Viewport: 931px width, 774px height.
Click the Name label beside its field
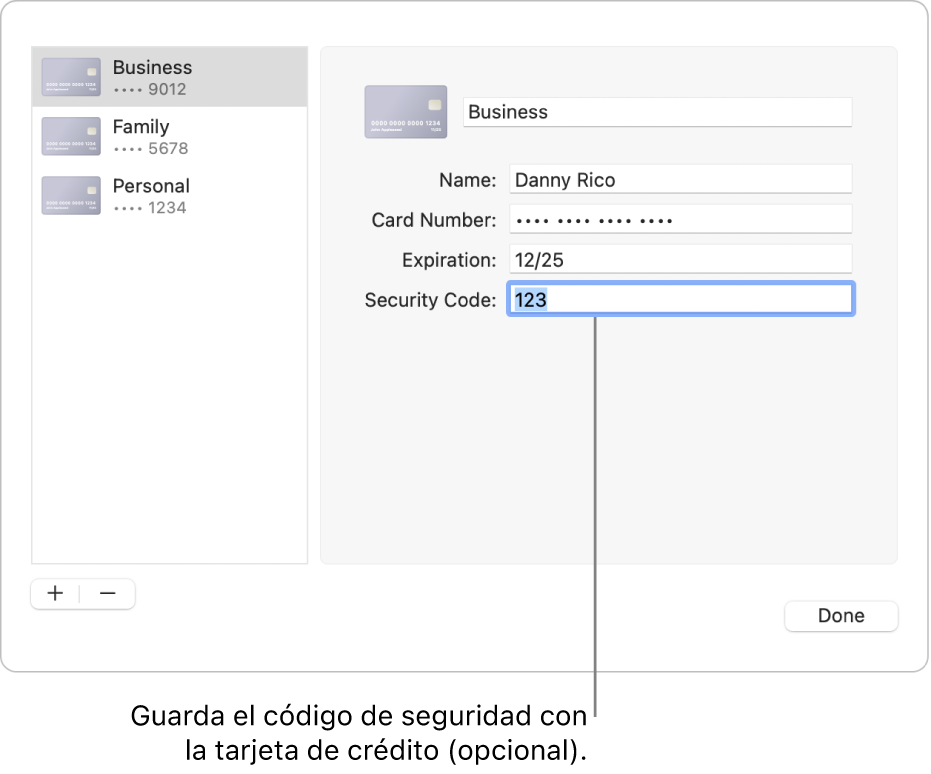(x=467, y=178)
